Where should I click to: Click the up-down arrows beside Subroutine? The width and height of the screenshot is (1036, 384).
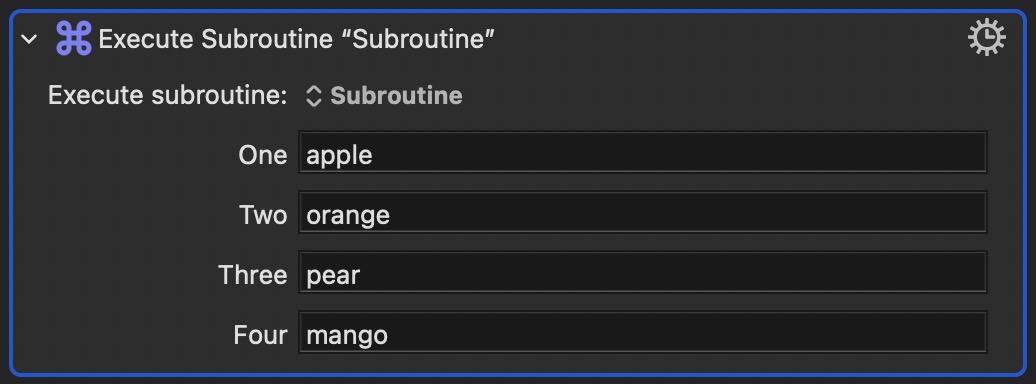(313, 96)
